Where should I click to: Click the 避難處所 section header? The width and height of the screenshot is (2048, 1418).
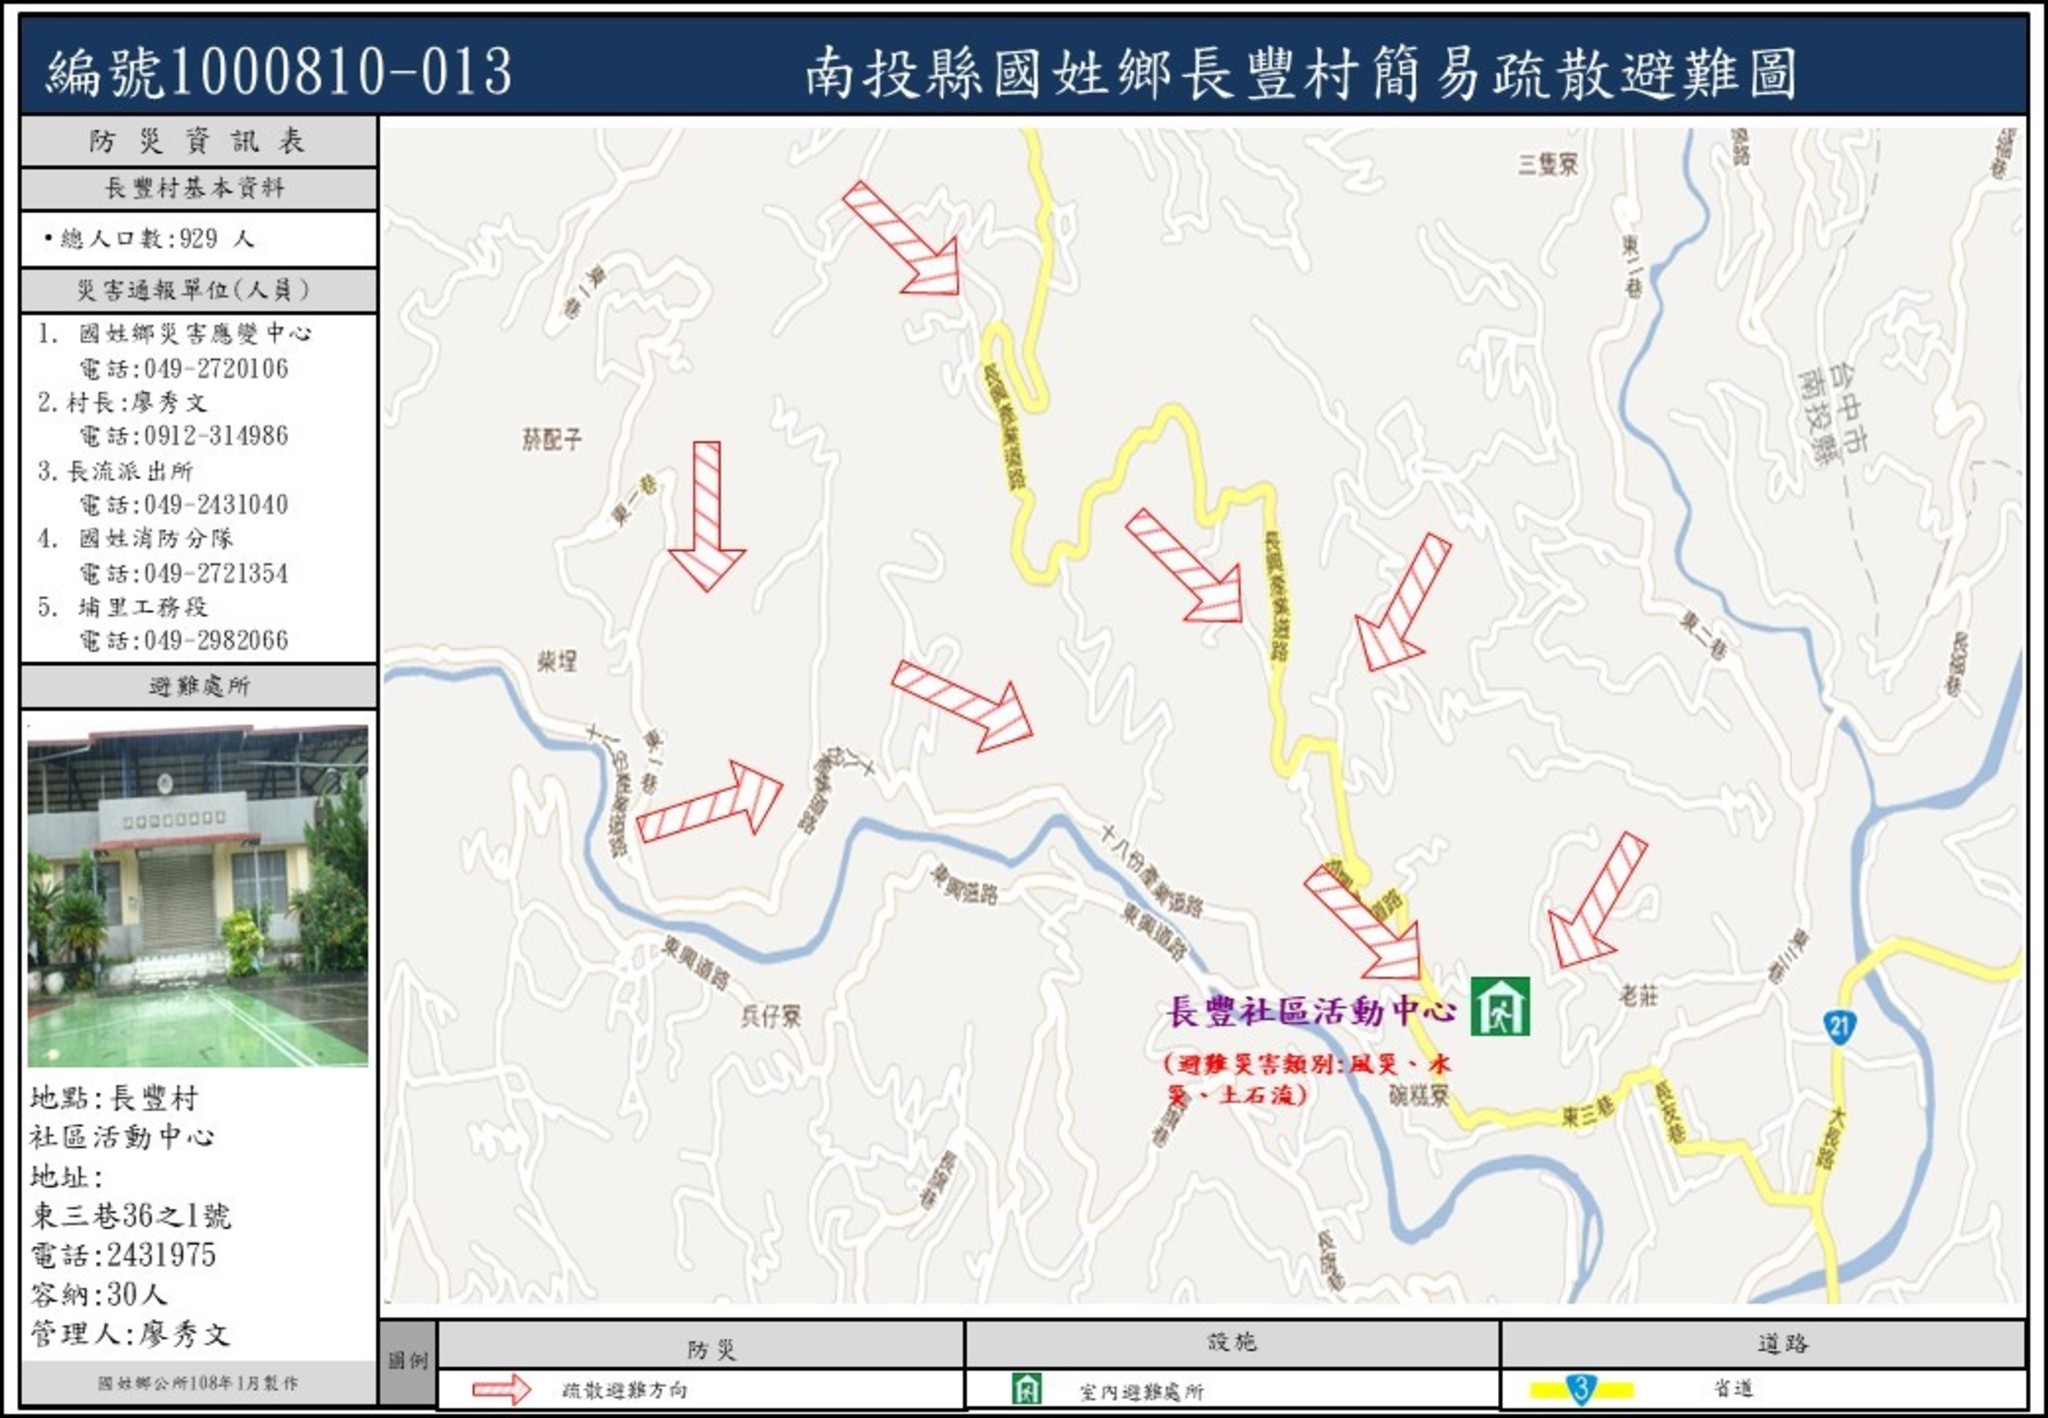click(x=198, y=686)
